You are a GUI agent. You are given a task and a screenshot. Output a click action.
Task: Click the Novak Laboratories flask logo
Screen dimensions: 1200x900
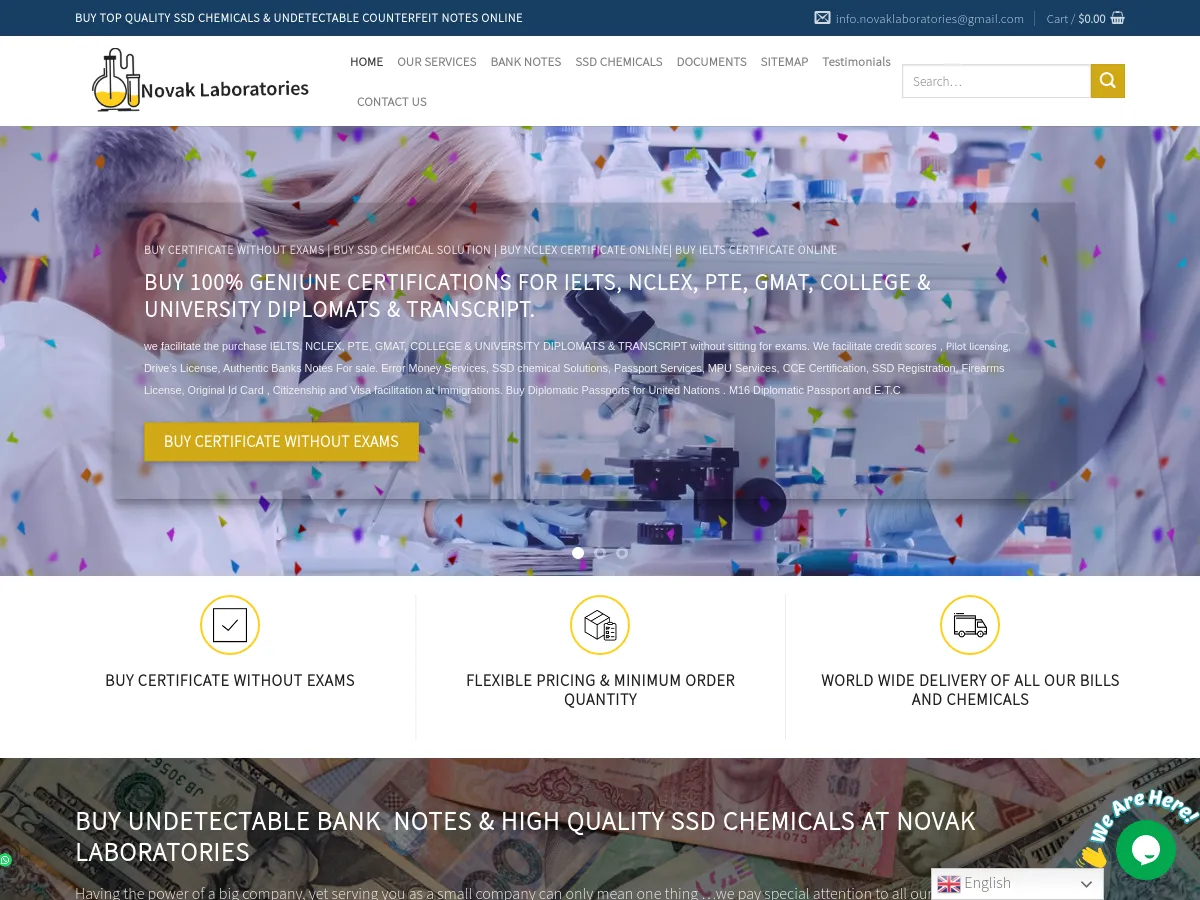tap(115, 80)
